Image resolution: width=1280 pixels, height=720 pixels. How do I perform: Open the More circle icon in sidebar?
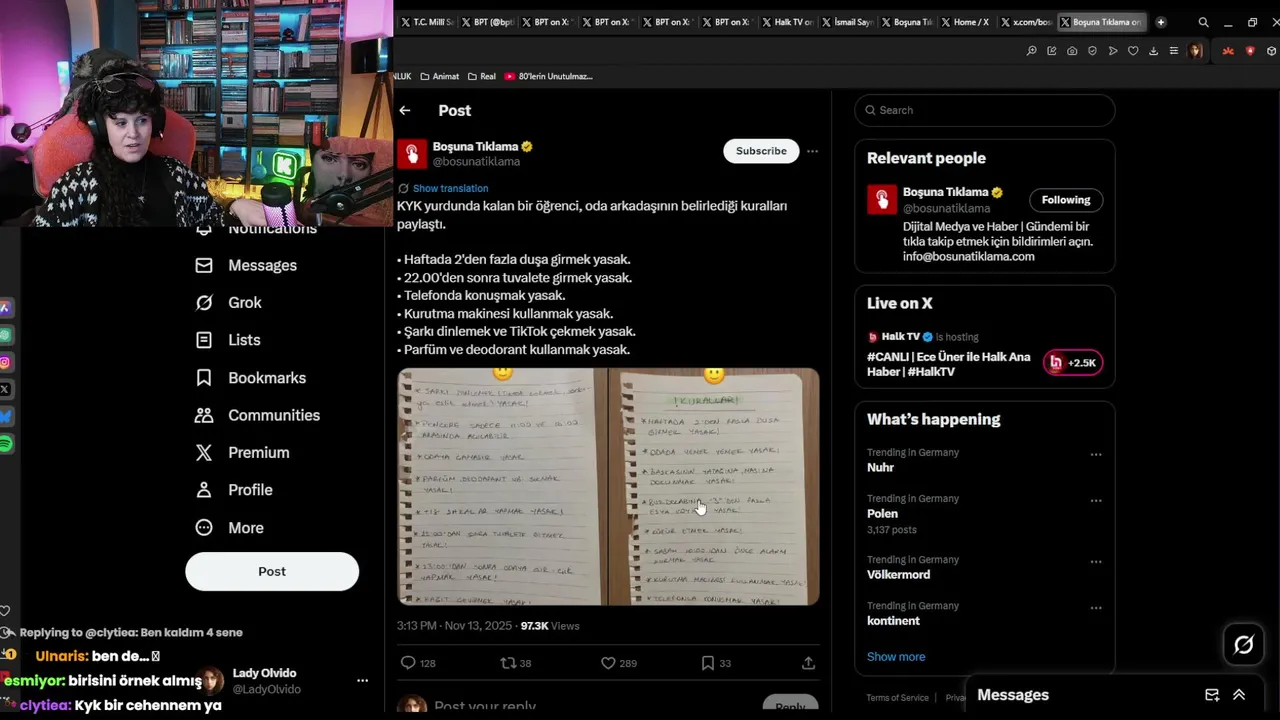click(204, 528)
